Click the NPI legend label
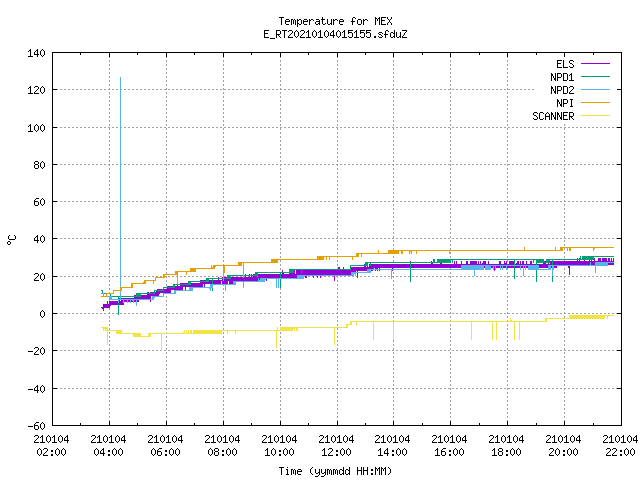This screenshot has height=480, width=640. [565, 103]
